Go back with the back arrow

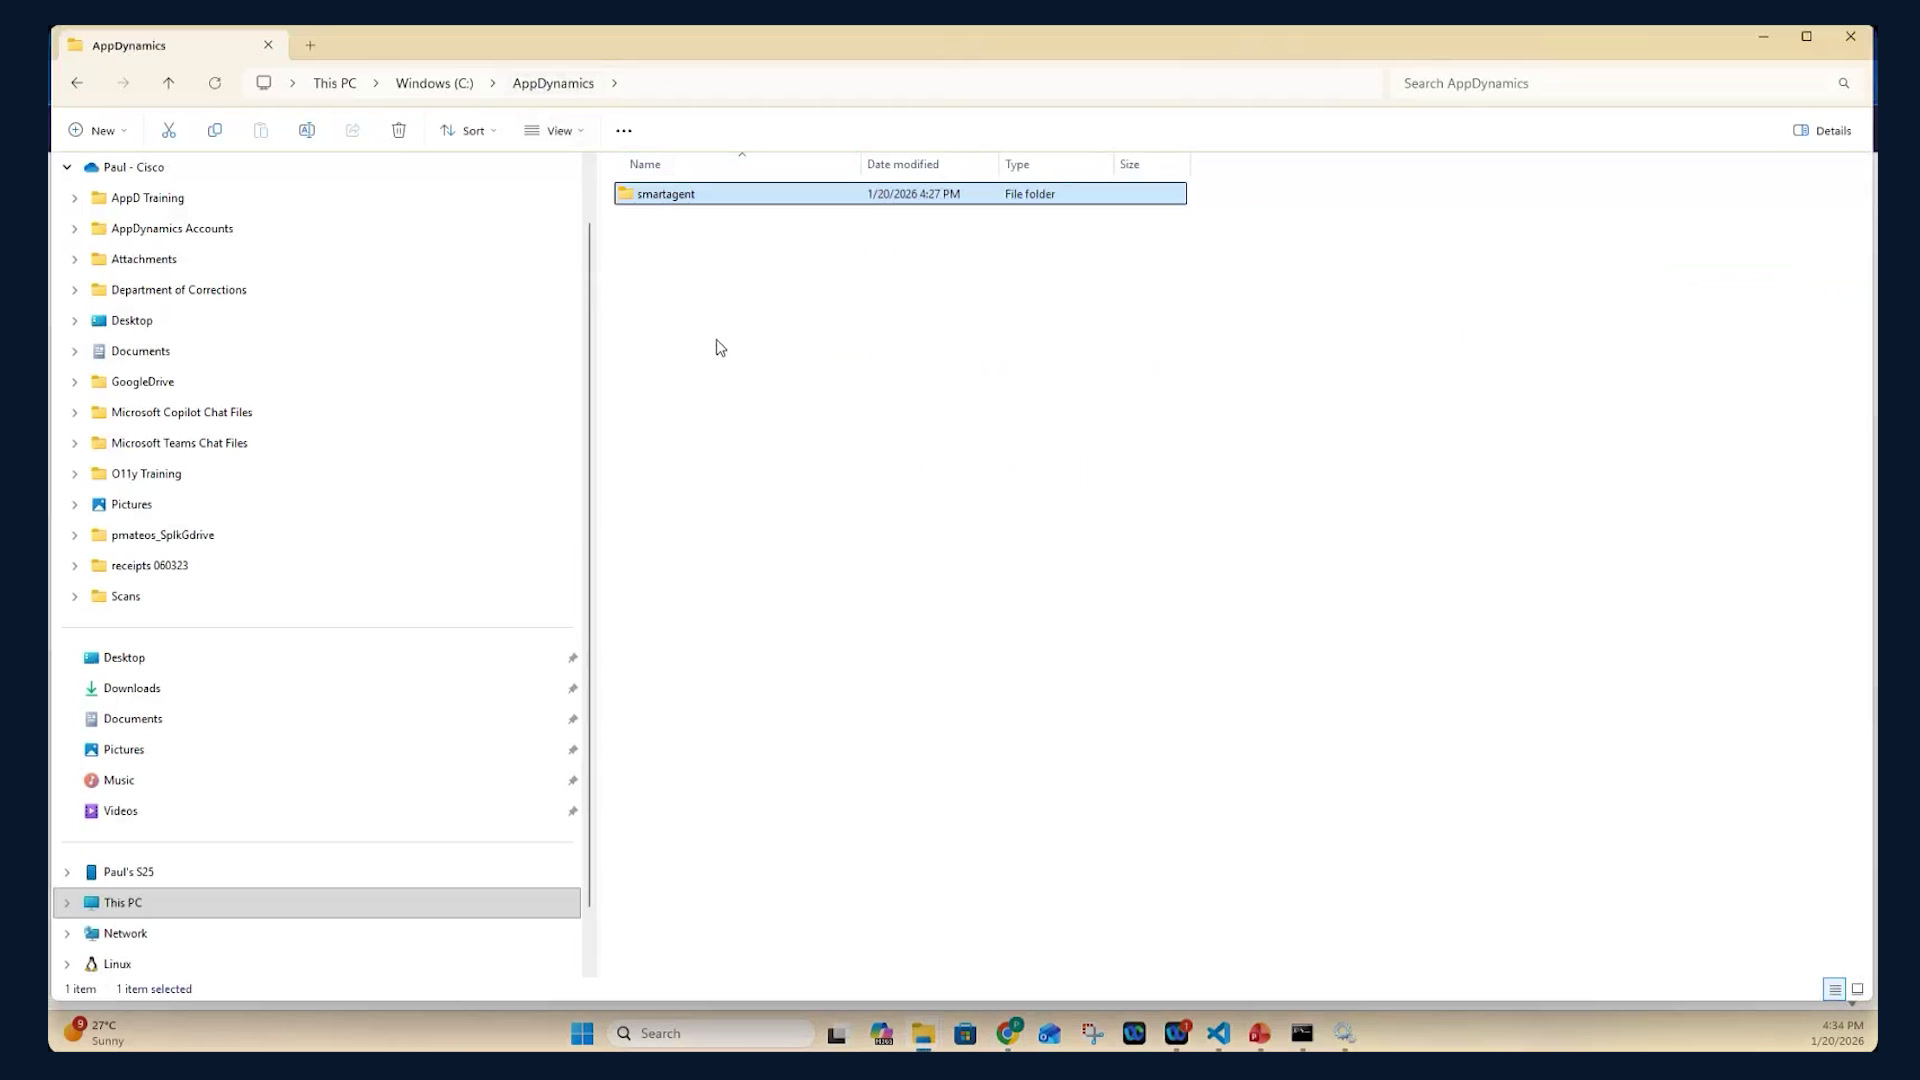coord(77,83)
